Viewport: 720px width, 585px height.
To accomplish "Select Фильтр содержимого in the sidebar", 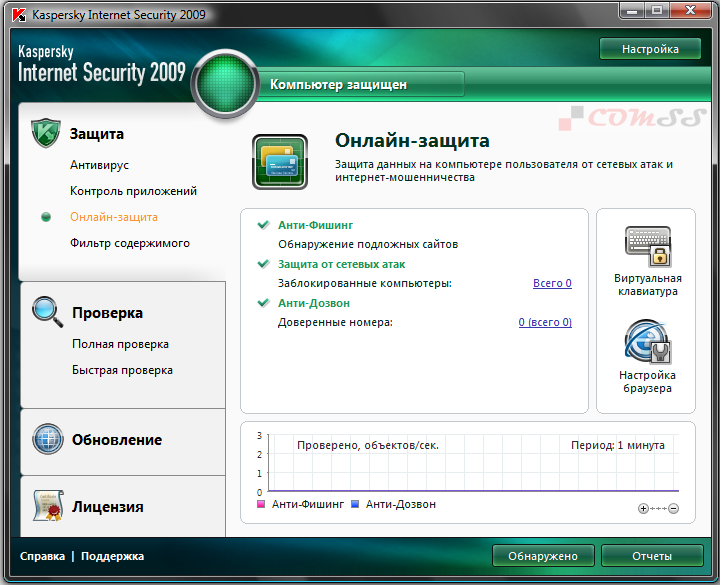I will [129, 243].
